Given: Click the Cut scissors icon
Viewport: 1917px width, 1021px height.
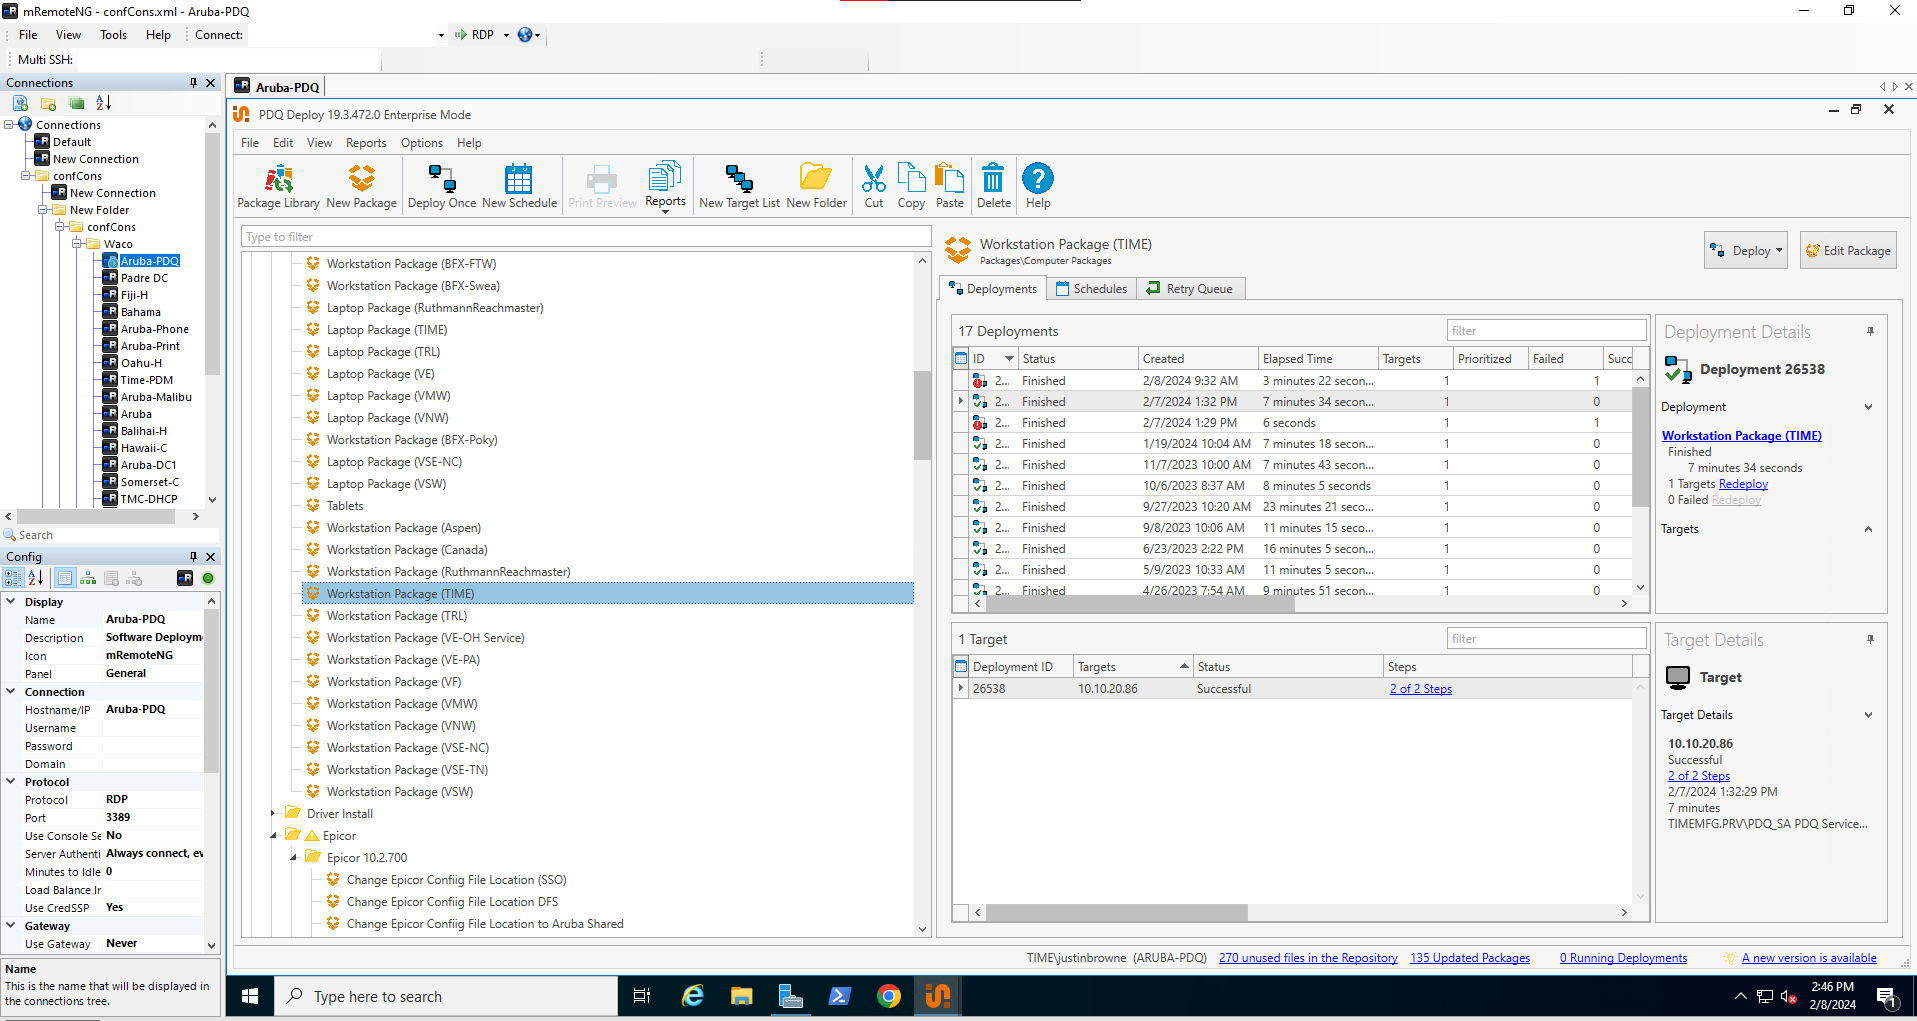Looking at the screenshot, I should click(x=874, y=186).
